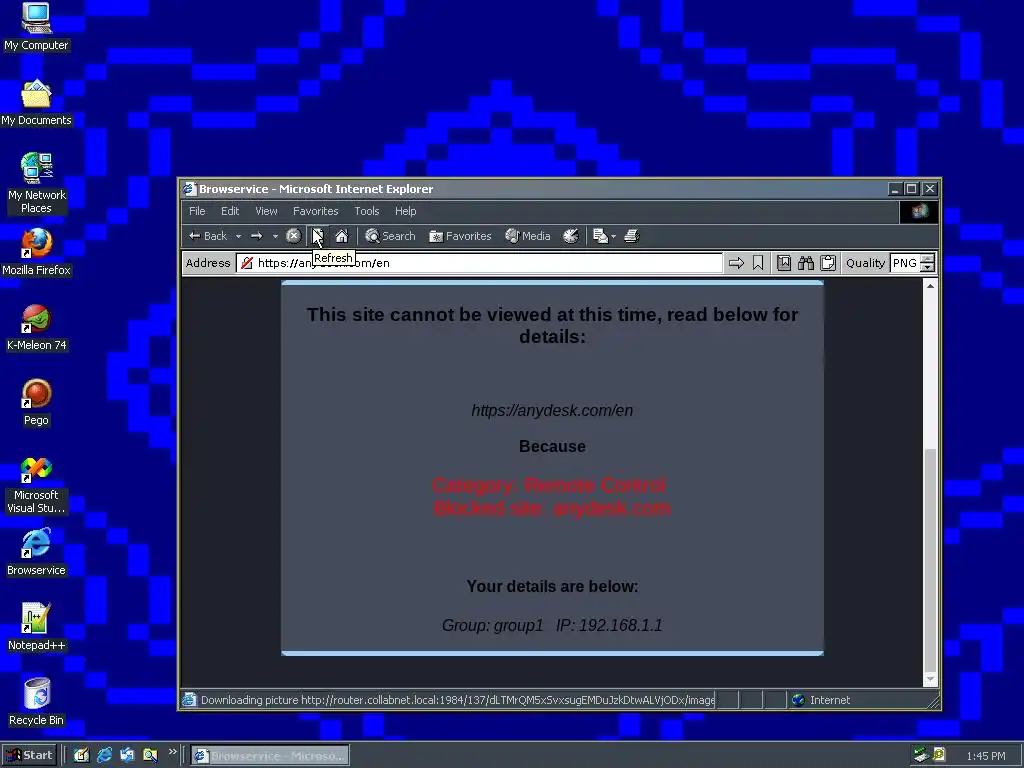Open the Tools menu
This screenshot has width=1024, height=768.
[366, 211]
